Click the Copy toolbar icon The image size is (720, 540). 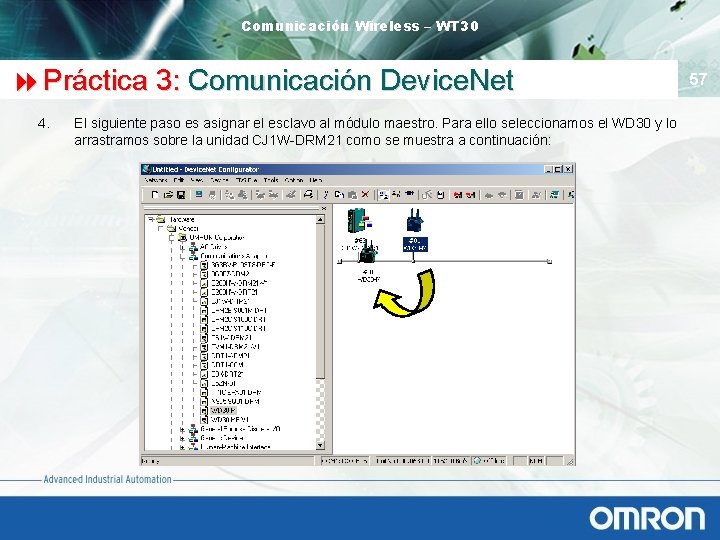(x=339, y=195)
